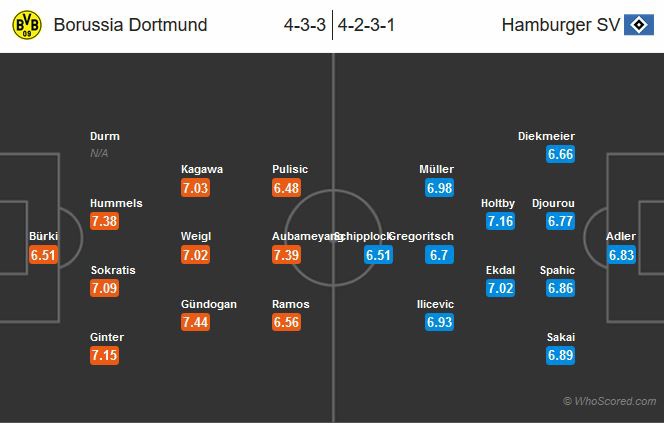Select Dortmund's 4-3-3 formation label
664x423 pixels.
[x=306, y=25]
